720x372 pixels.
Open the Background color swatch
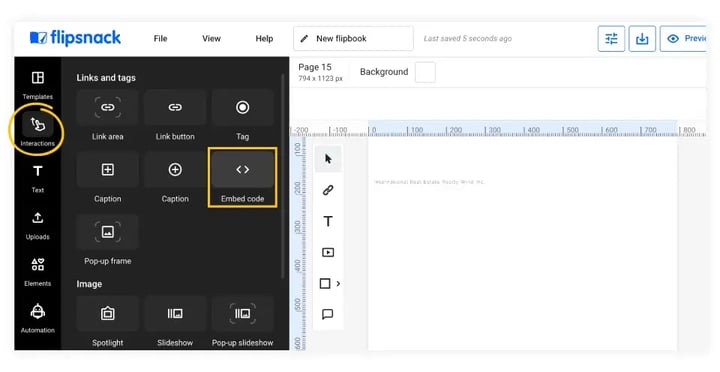425,72
